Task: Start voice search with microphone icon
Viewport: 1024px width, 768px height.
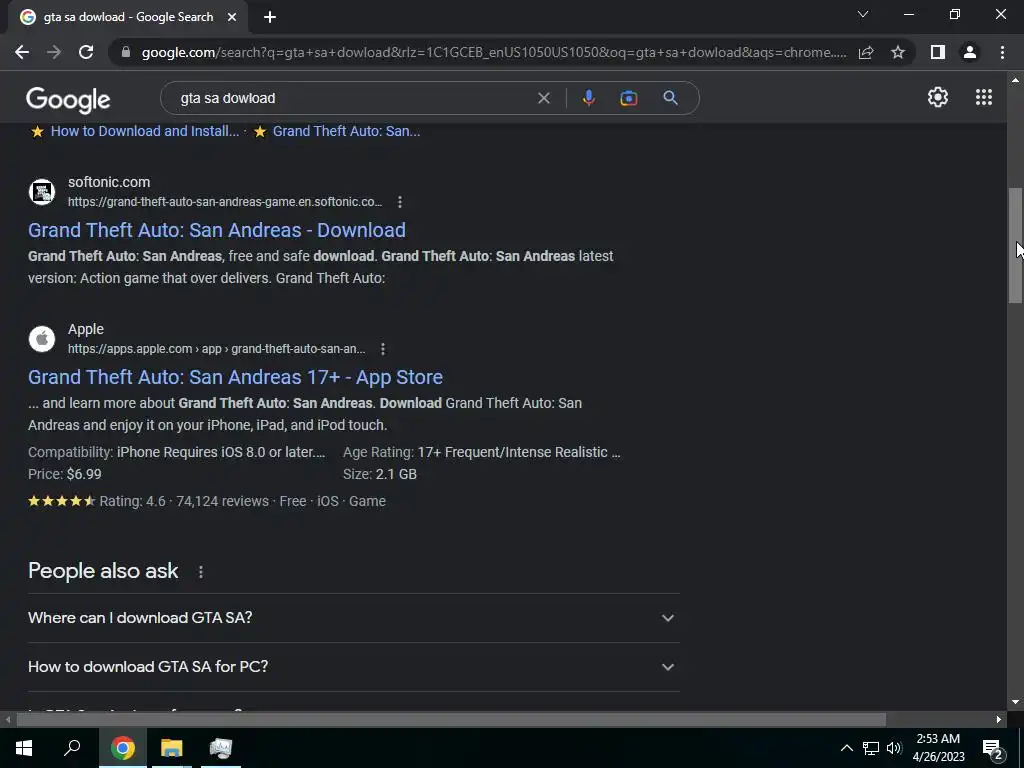Action: 588,98
